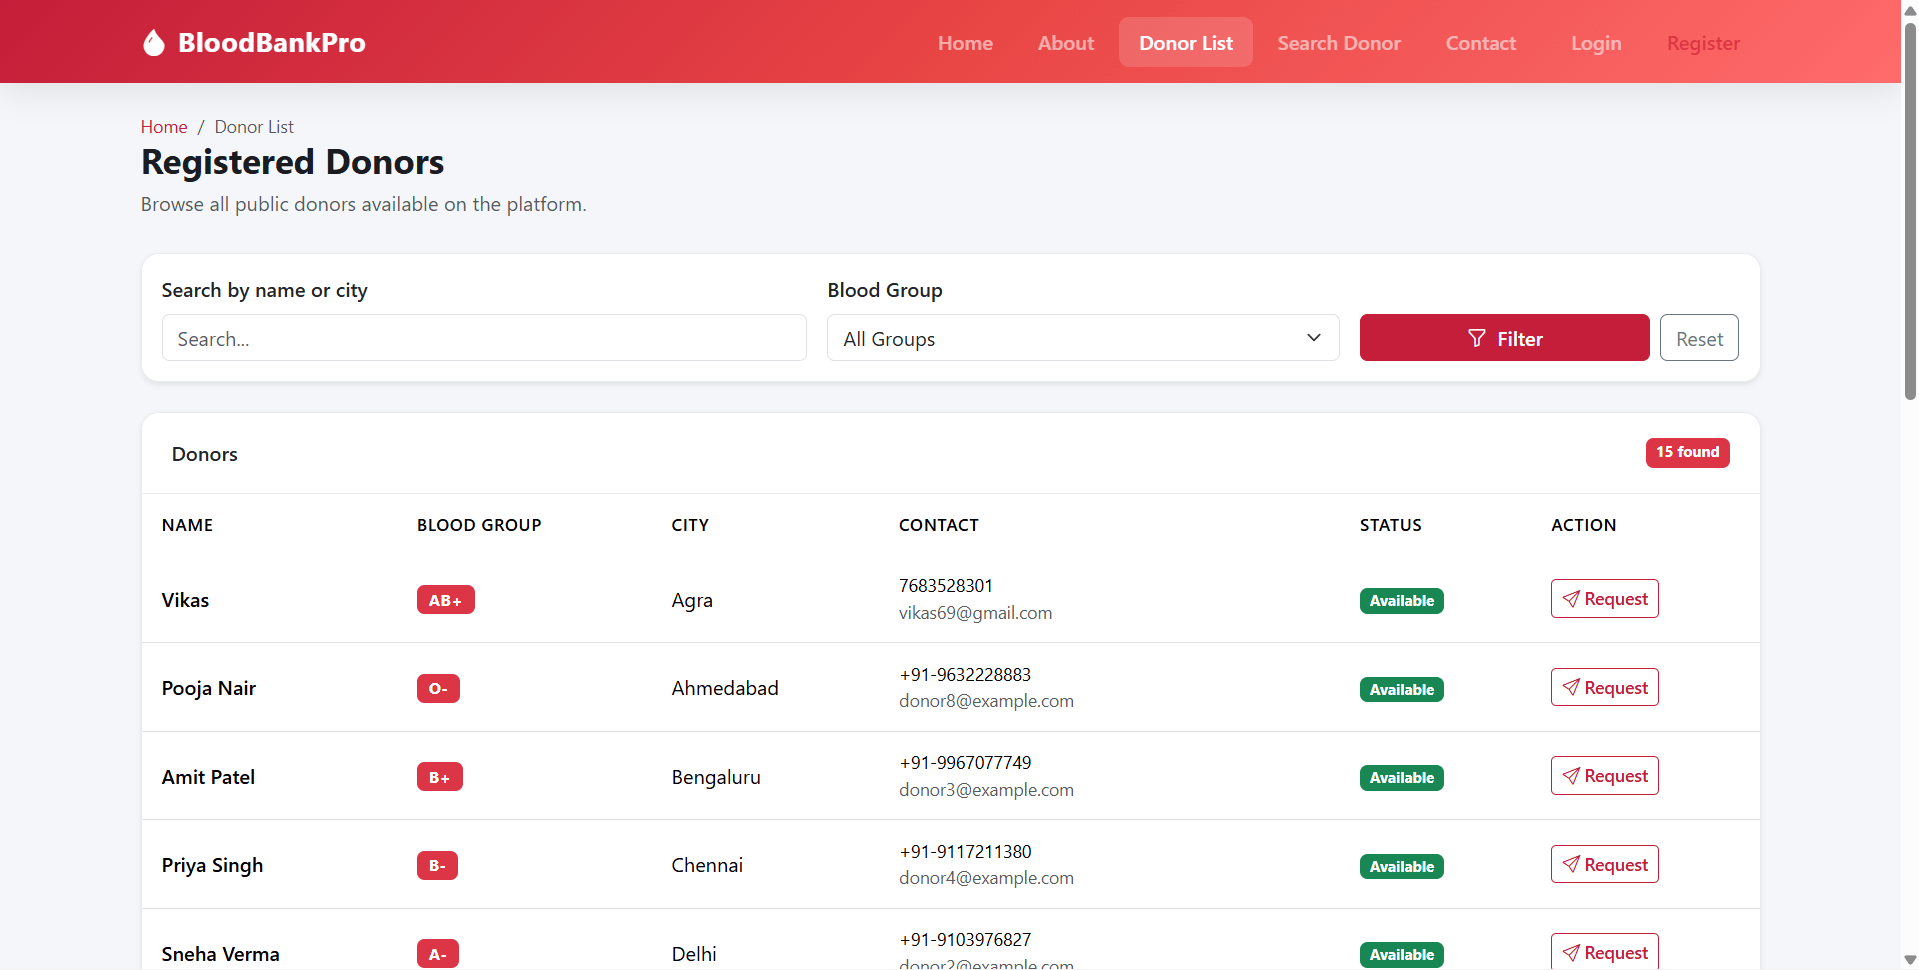This screenshot has height=970, width=1919.
Task: Click Available status for Vikas
Action: coord(1402,601)
